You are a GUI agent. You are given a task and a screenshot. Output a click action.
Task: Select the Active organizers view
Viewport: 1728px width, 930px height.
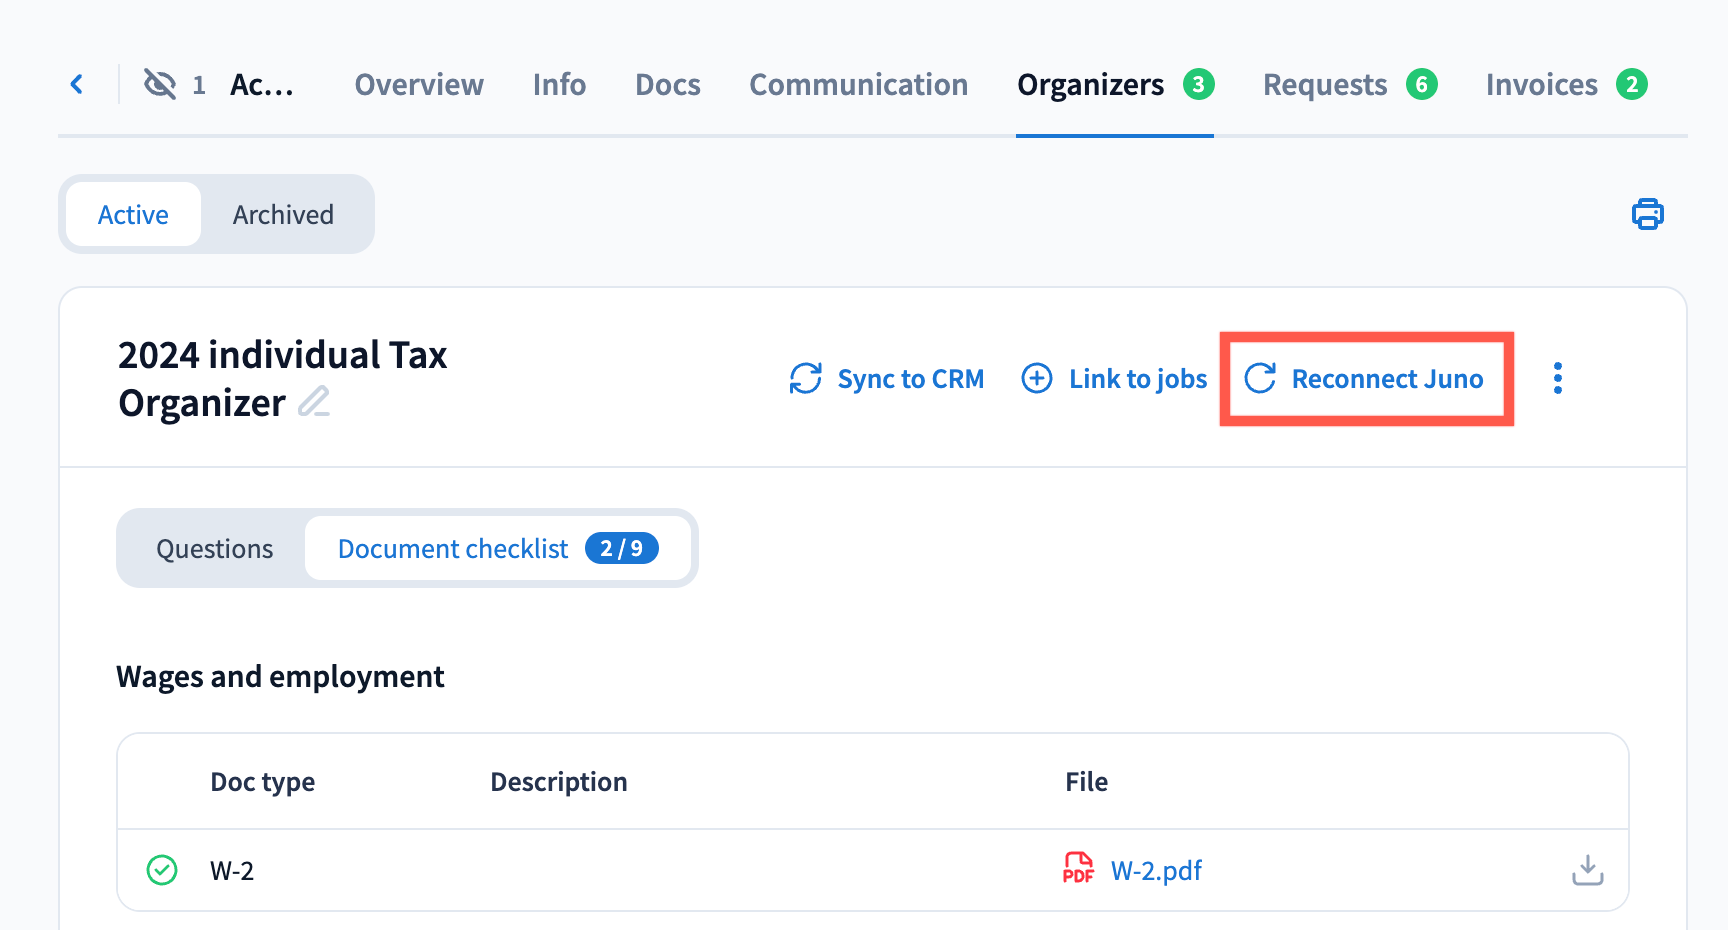133,215
